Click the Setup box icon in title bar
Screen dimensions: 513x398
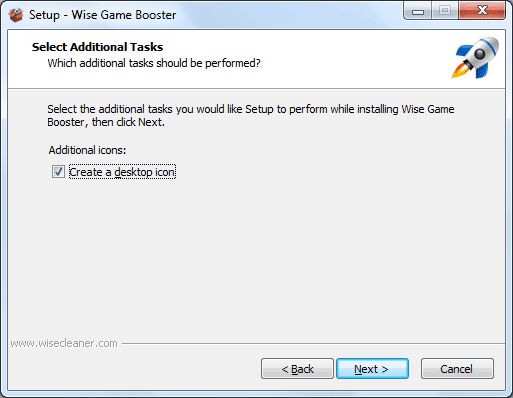[16, 15]
